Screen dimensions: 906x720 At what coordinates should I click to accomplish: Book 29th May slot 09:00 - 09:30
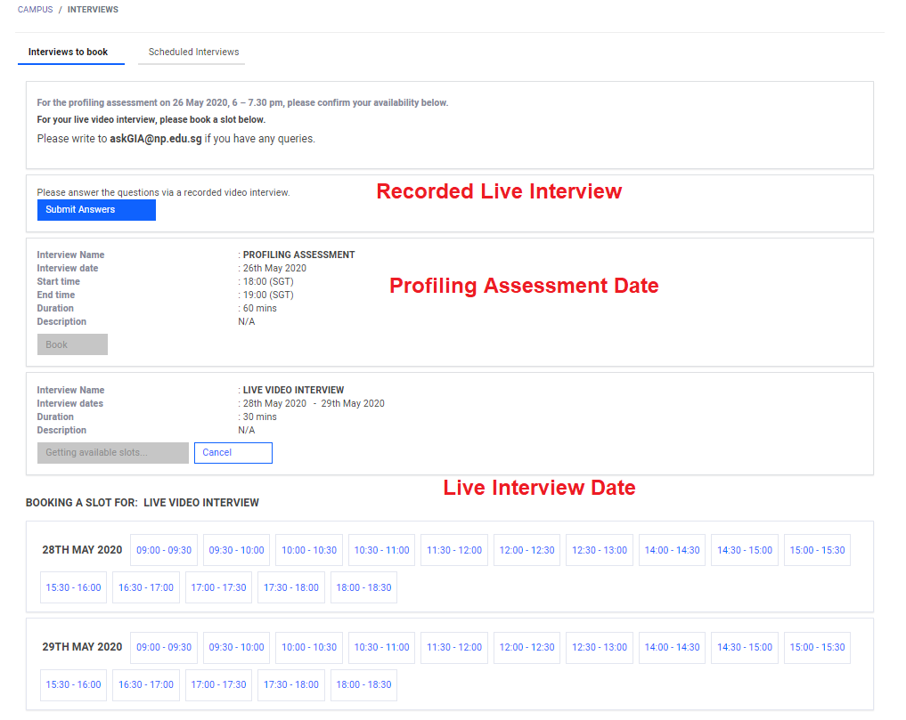click(x=164, y=647)
